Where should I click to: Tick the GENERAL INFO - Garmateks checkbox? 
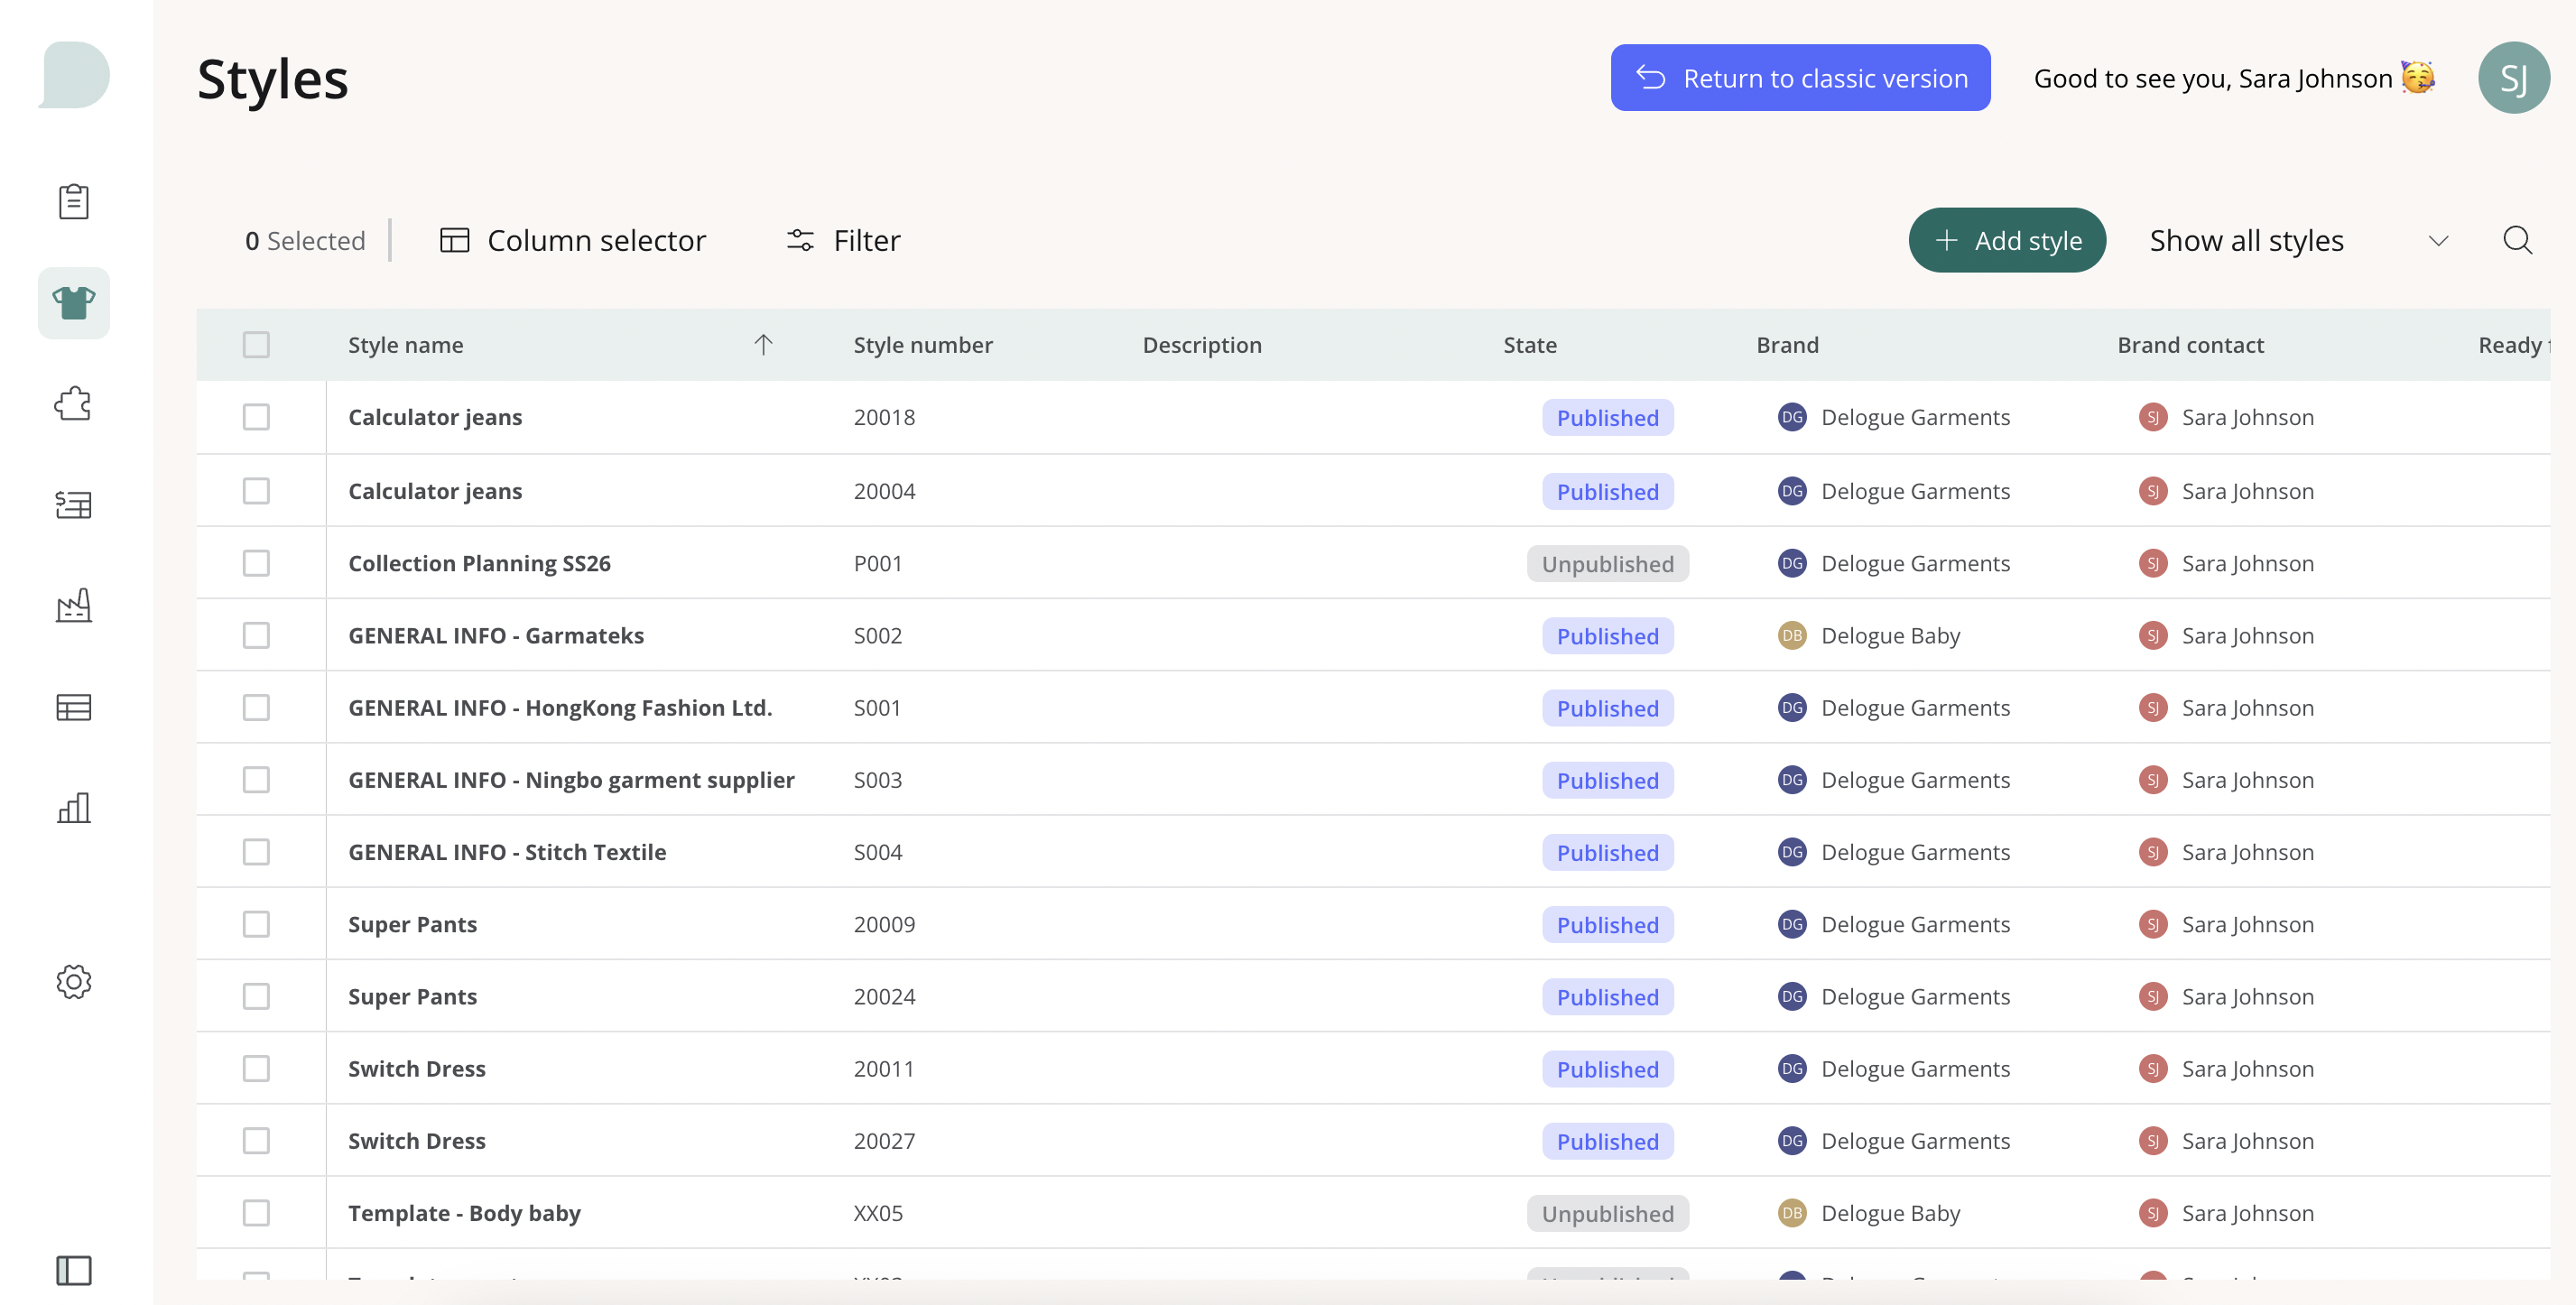[256, 635]
